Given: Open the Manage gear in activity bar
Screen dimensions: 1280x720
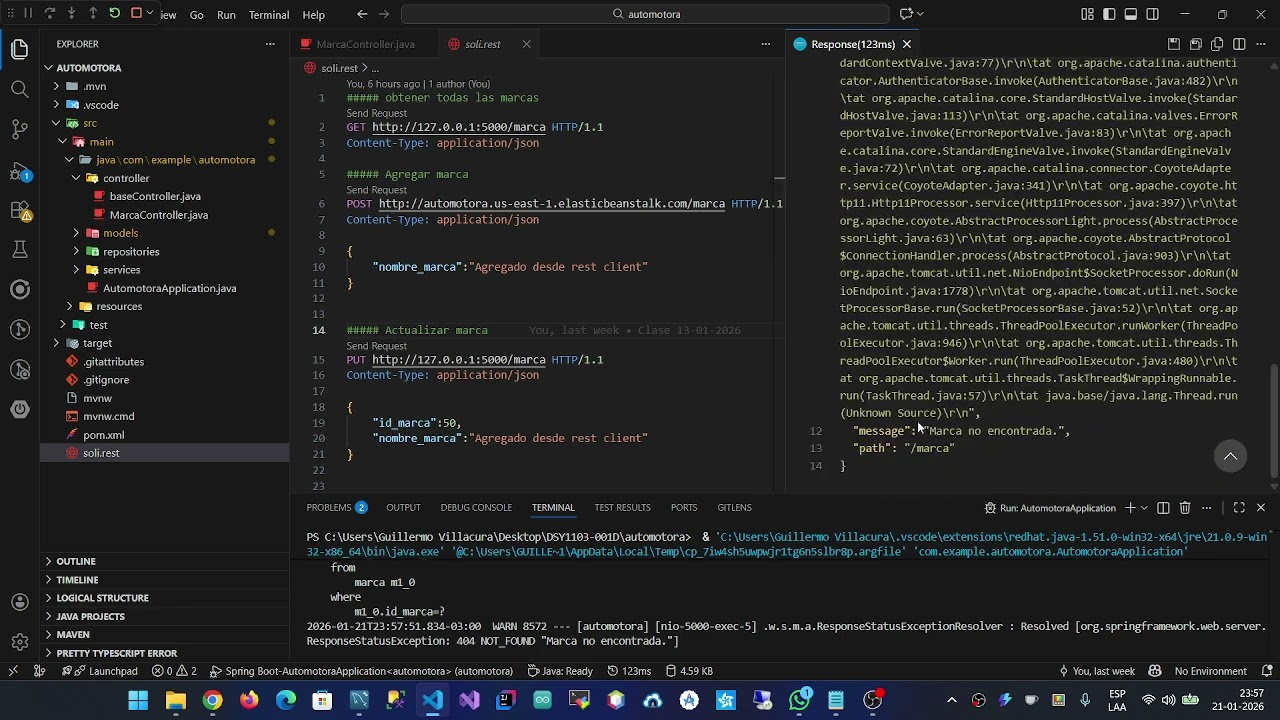Looking at the screenshot, I should (19, 642).
